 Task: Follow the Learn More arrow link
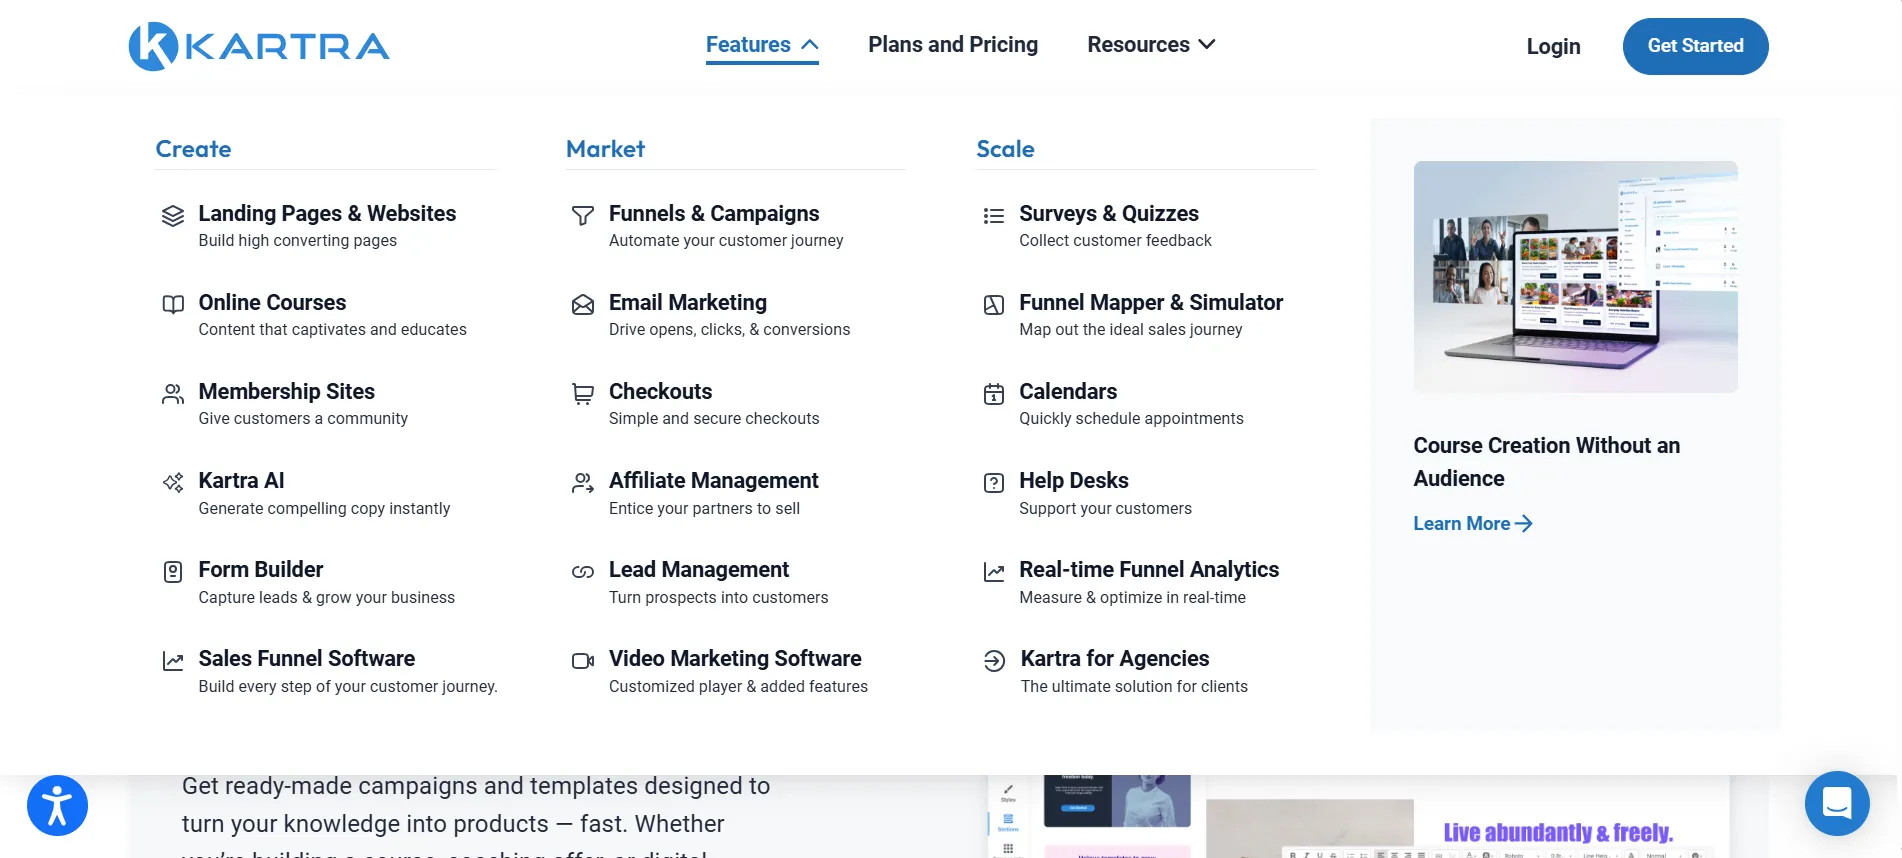1472,523
